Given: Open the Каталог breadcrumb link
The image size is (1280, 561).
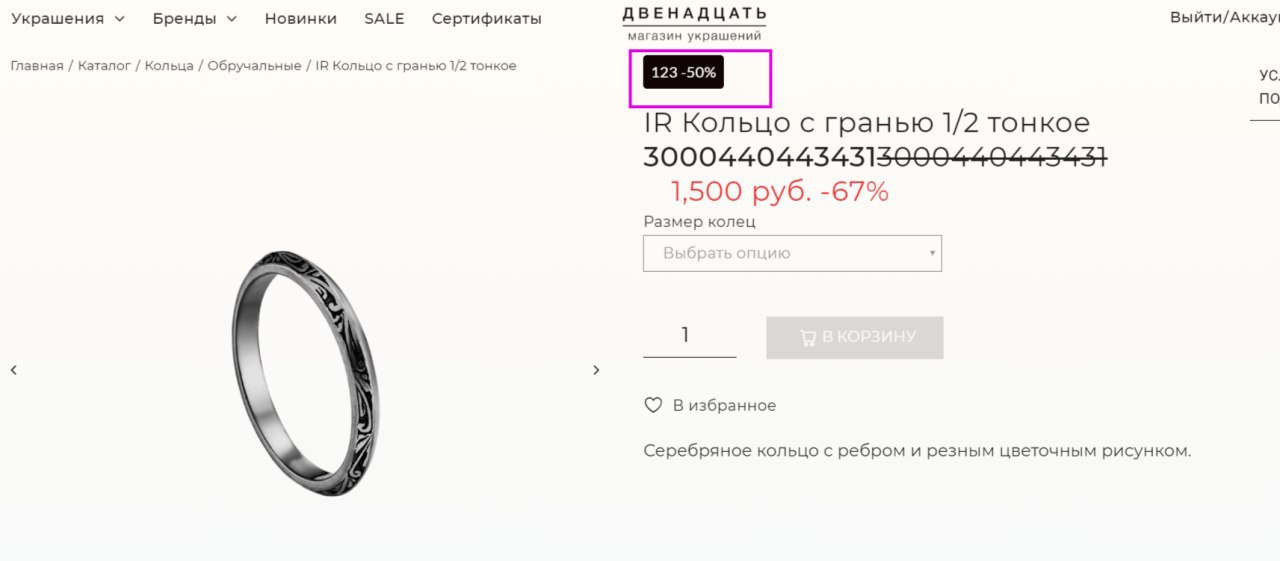Looking at the screenshot, I should coord(105,66).
